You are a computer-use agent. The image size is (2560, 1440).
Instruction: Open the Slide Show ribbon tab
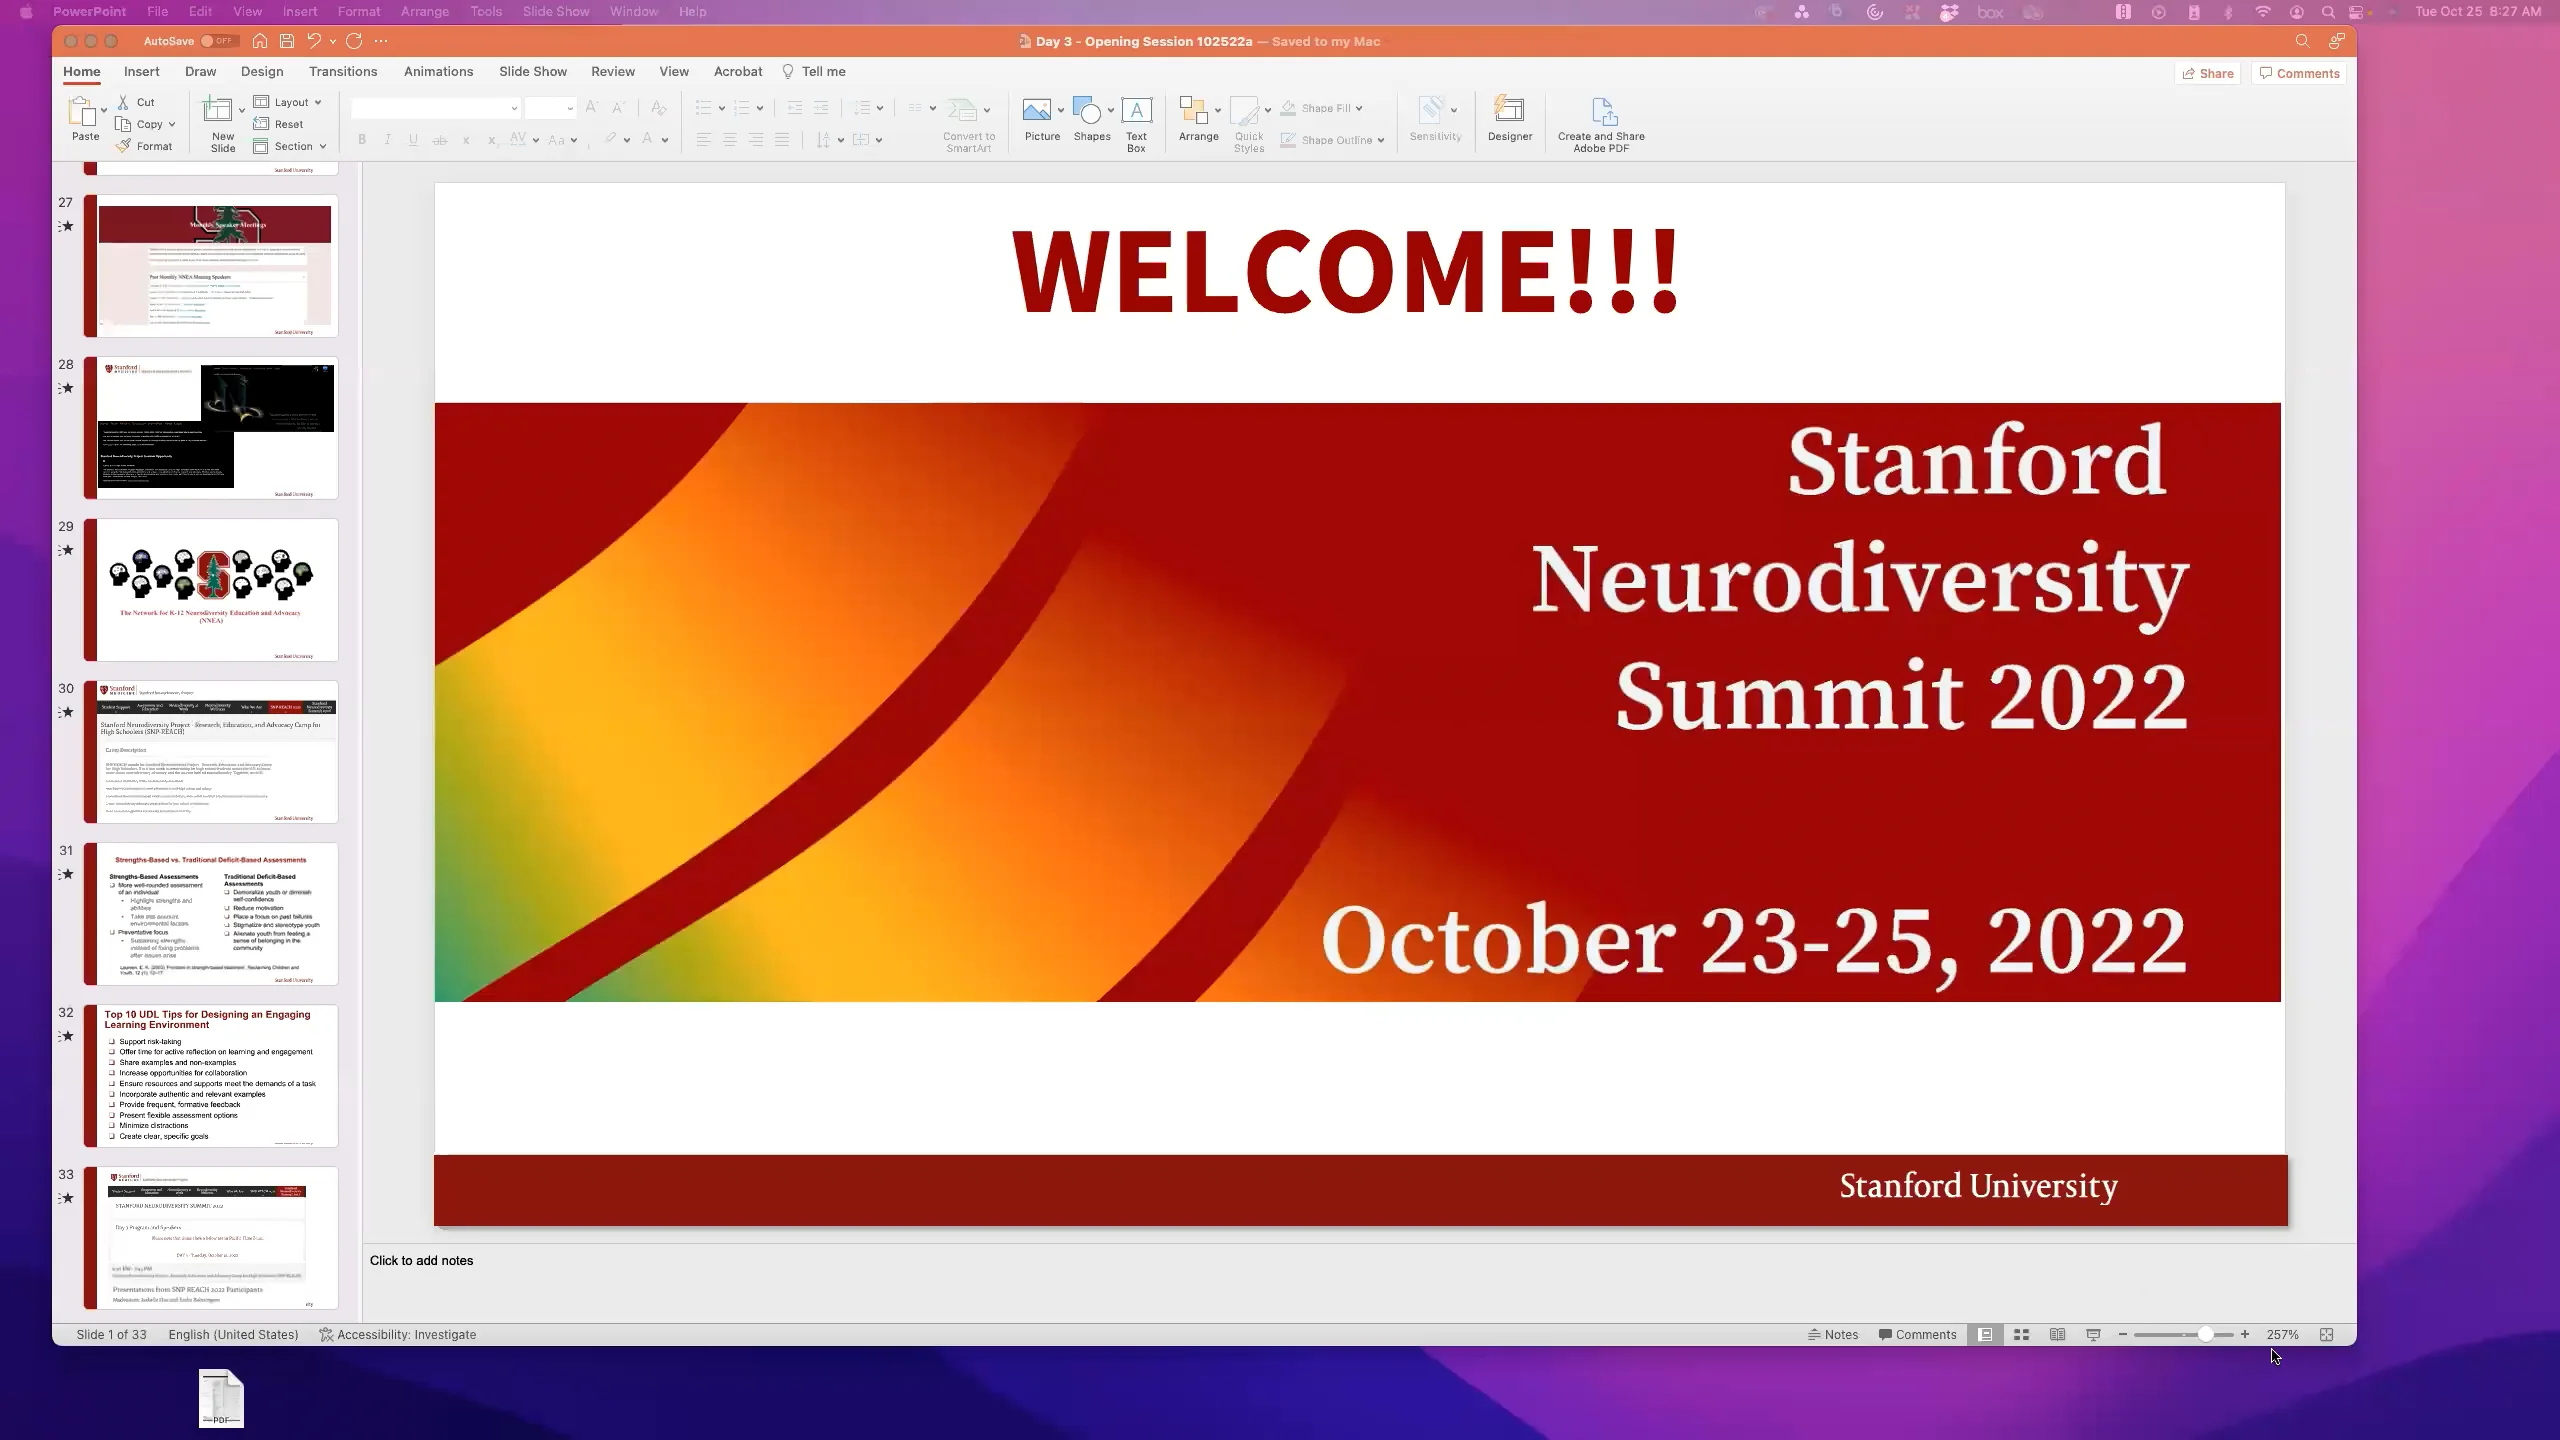533,72
